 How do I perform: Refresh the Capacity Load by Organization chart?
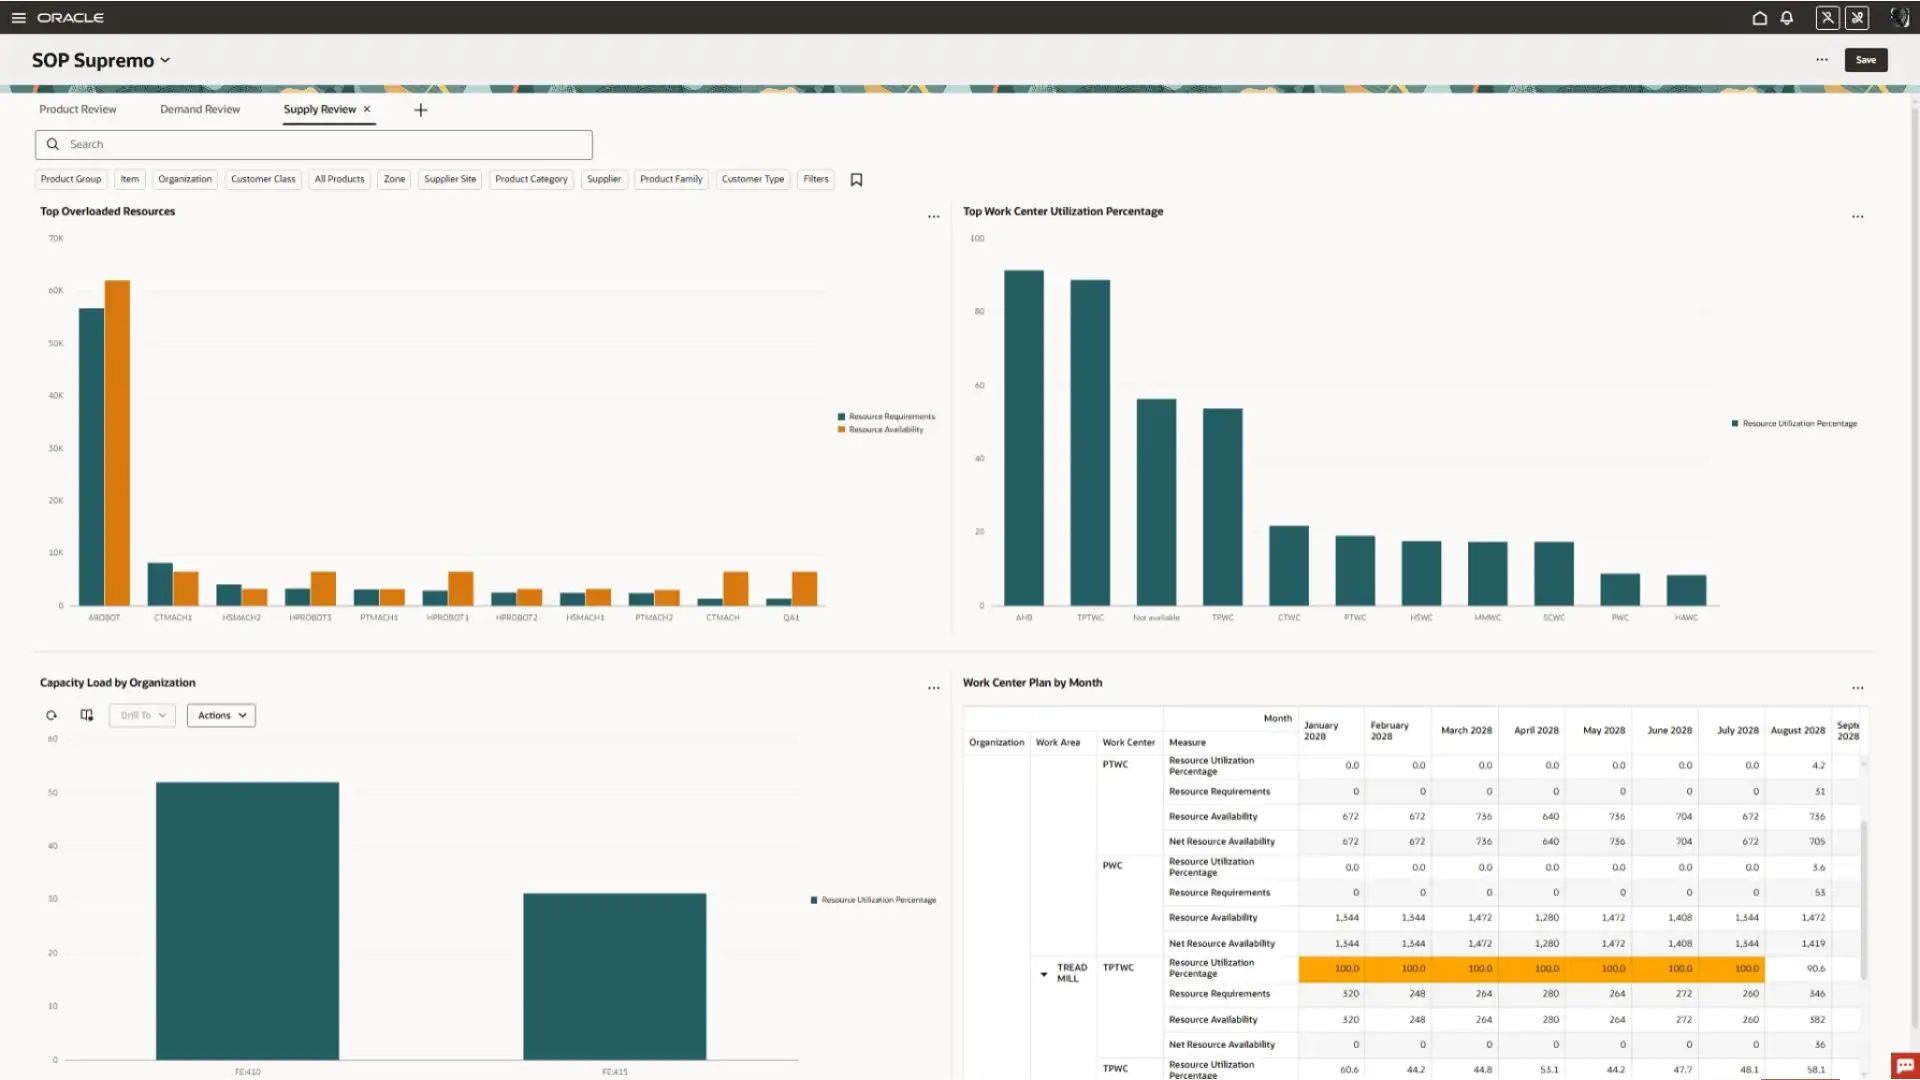click(x=51, y=716)
